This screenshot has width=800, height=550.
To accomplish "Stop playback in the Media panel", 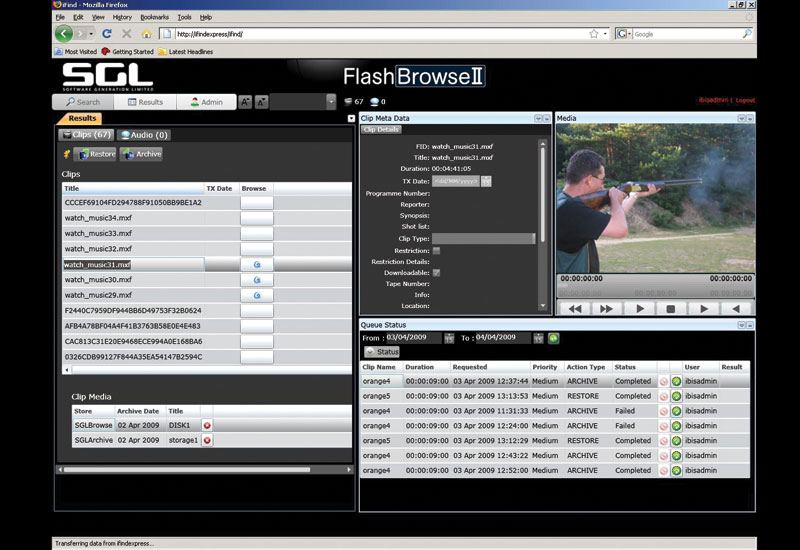I will tap(671, 309).
